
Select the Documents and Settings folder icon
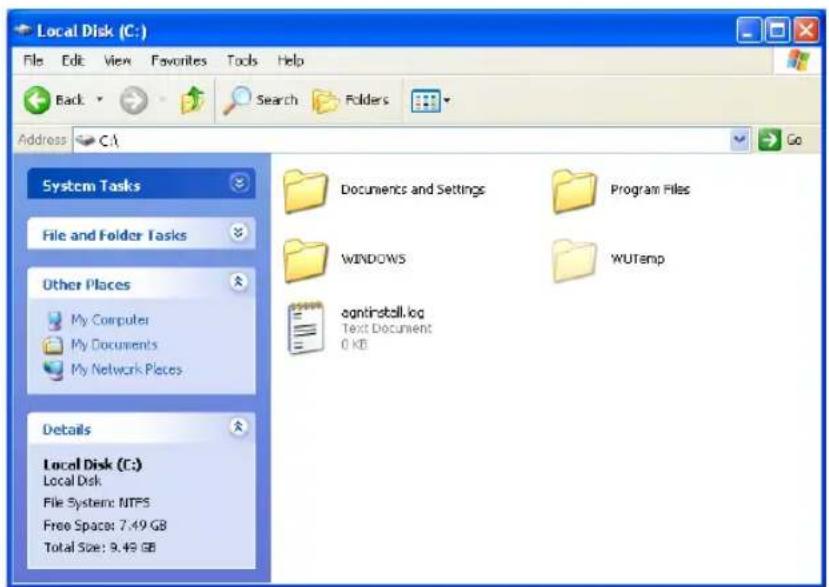coord(305,191)
